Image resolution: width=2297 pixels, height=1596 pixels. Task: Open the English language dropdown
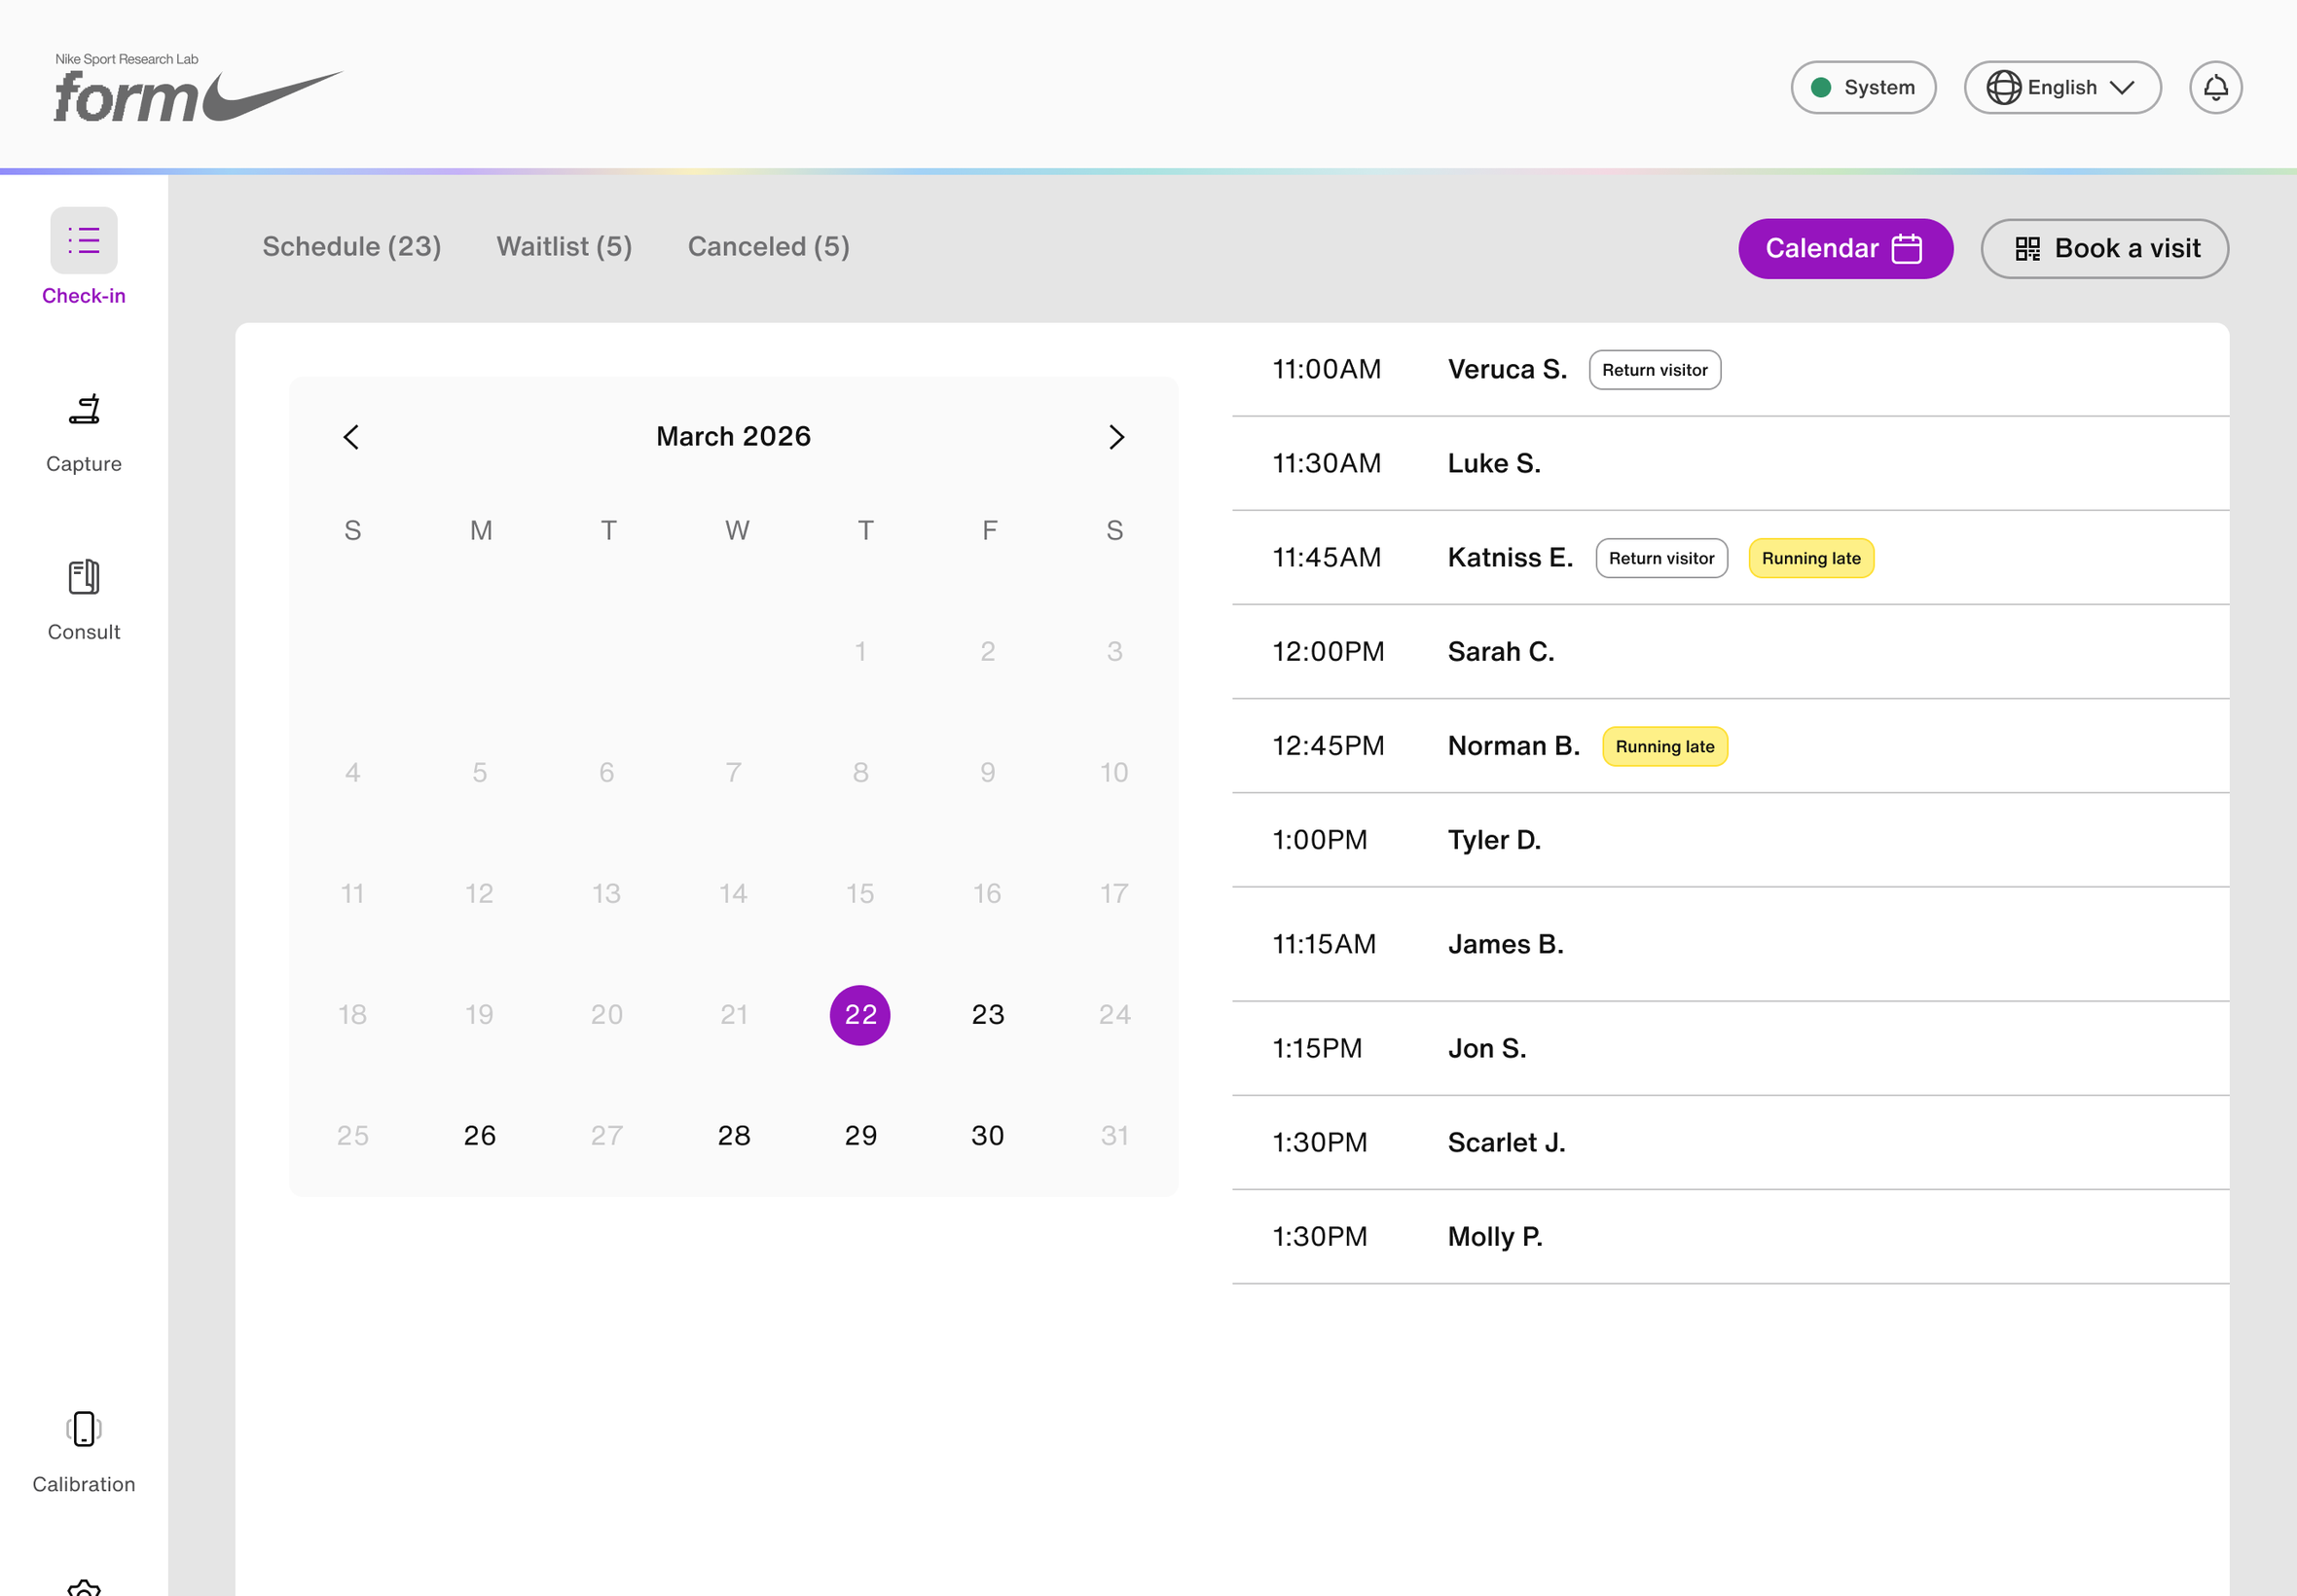click(2062, 88)
